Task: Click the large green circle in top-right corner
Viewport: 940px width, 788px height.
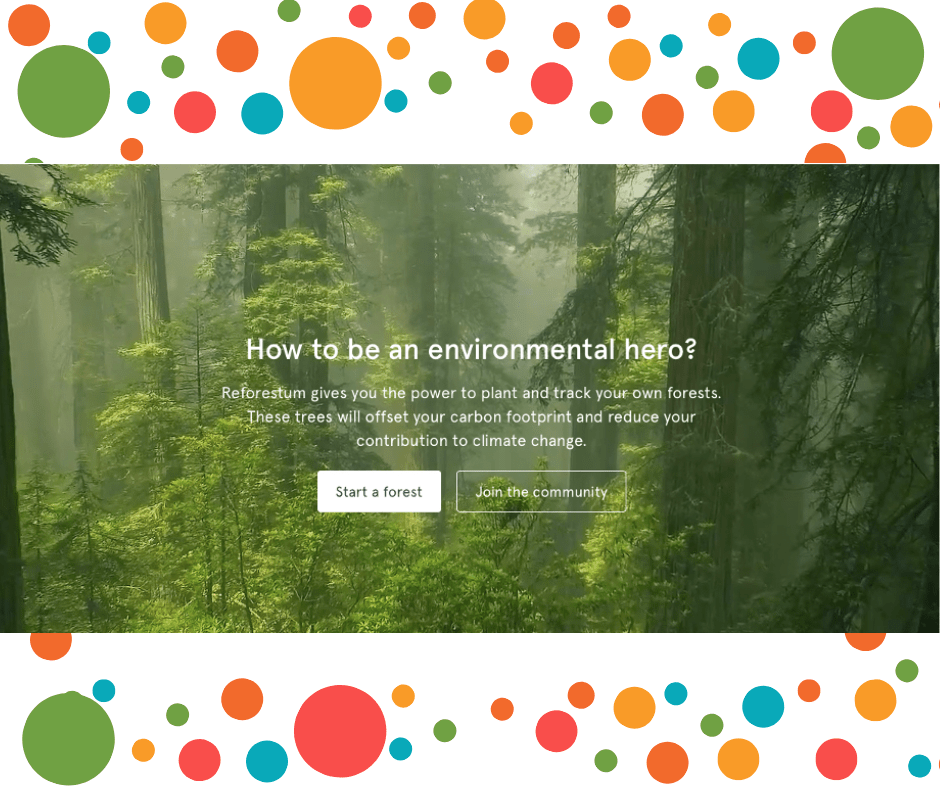Action: tap(877, 54)
